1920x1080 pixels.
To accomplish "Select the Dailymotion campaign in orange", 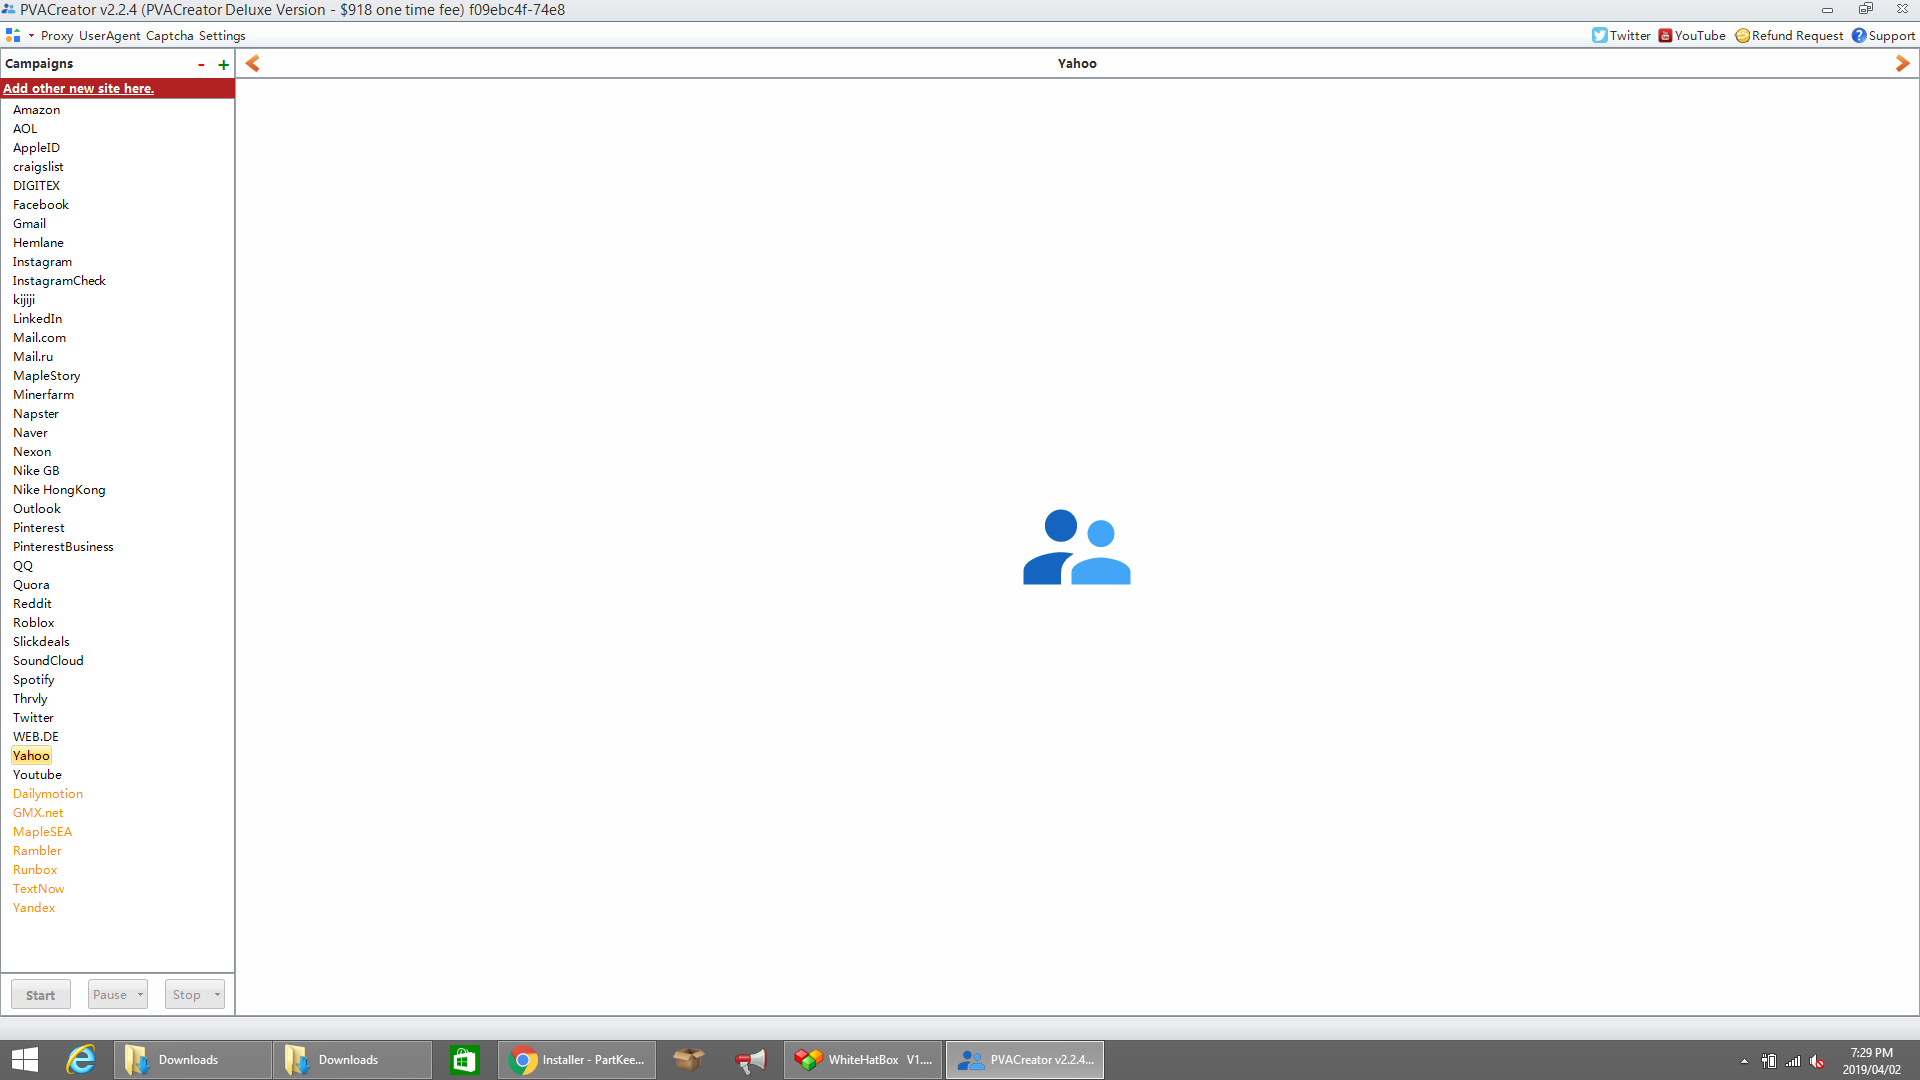I will click(47, 793).
